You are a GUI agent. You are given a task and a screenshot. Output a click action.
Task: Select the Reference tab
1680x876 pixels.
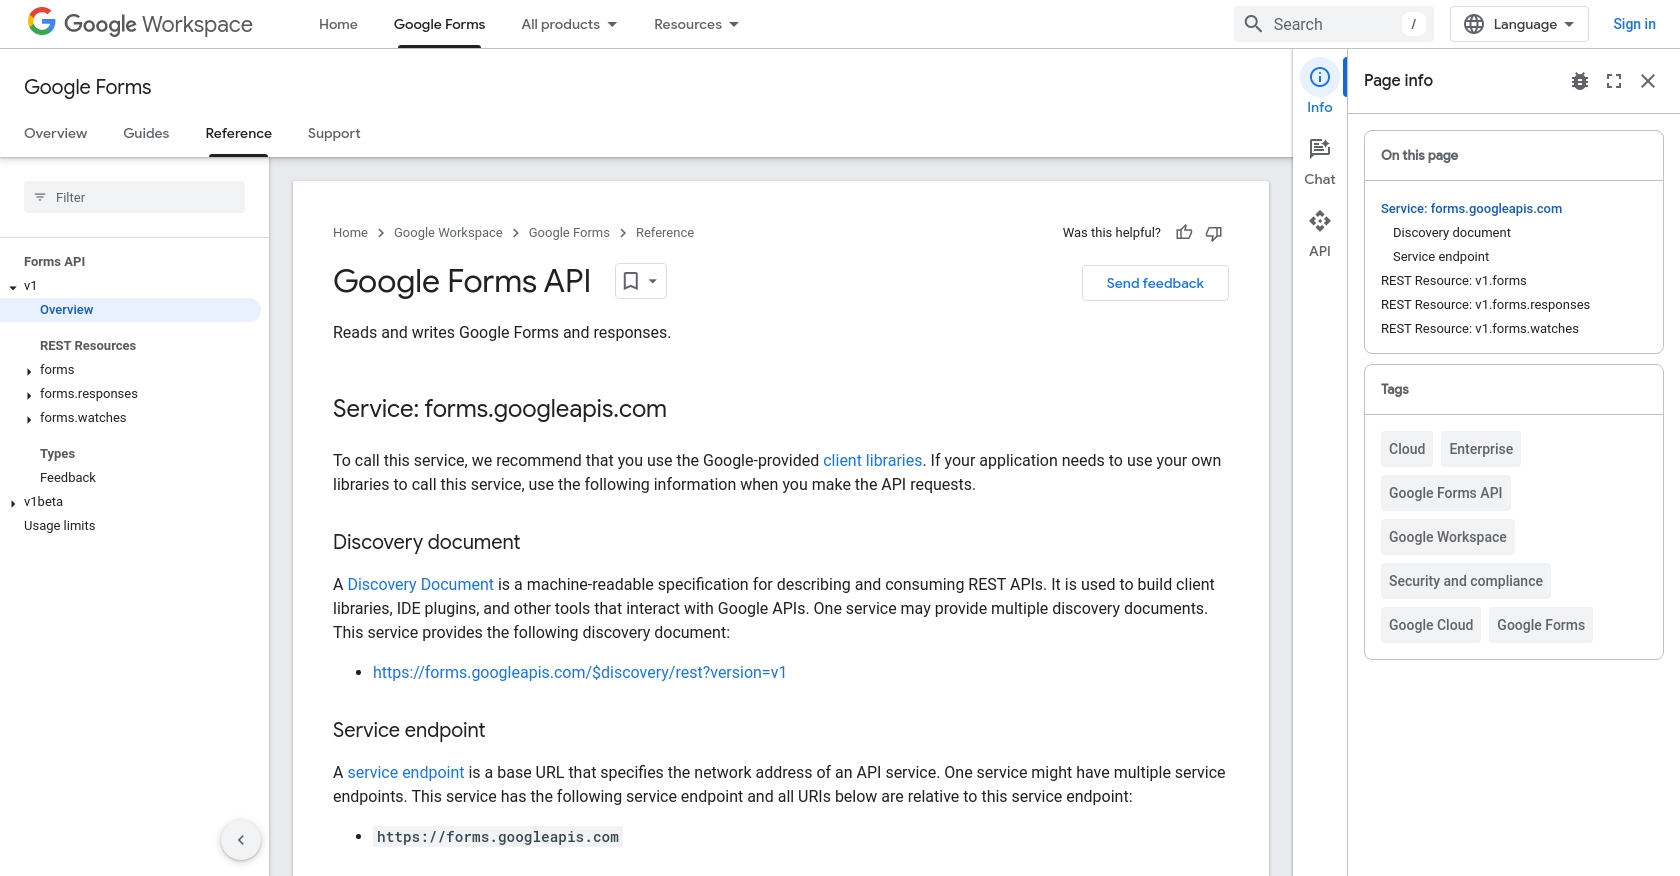tap(238, 133)
